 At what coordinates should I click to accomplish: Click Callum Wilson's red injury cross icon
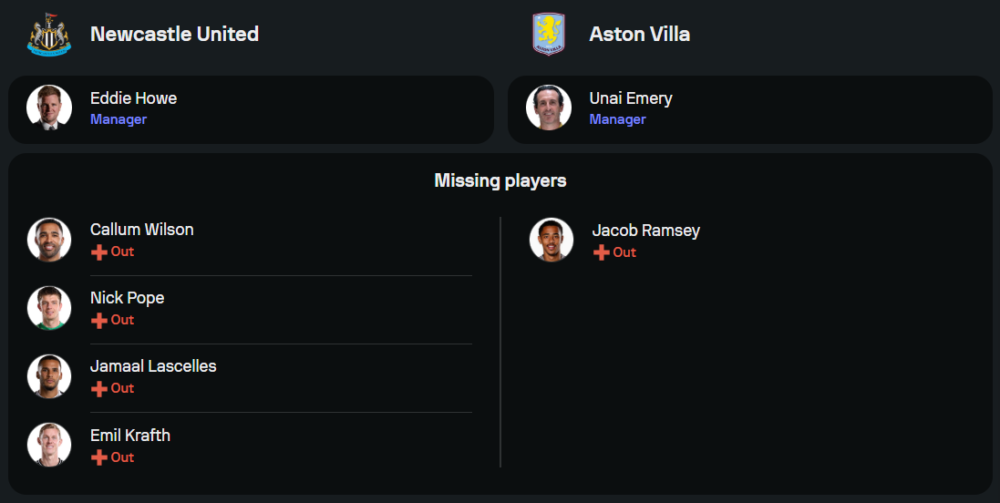coord(99,252)
